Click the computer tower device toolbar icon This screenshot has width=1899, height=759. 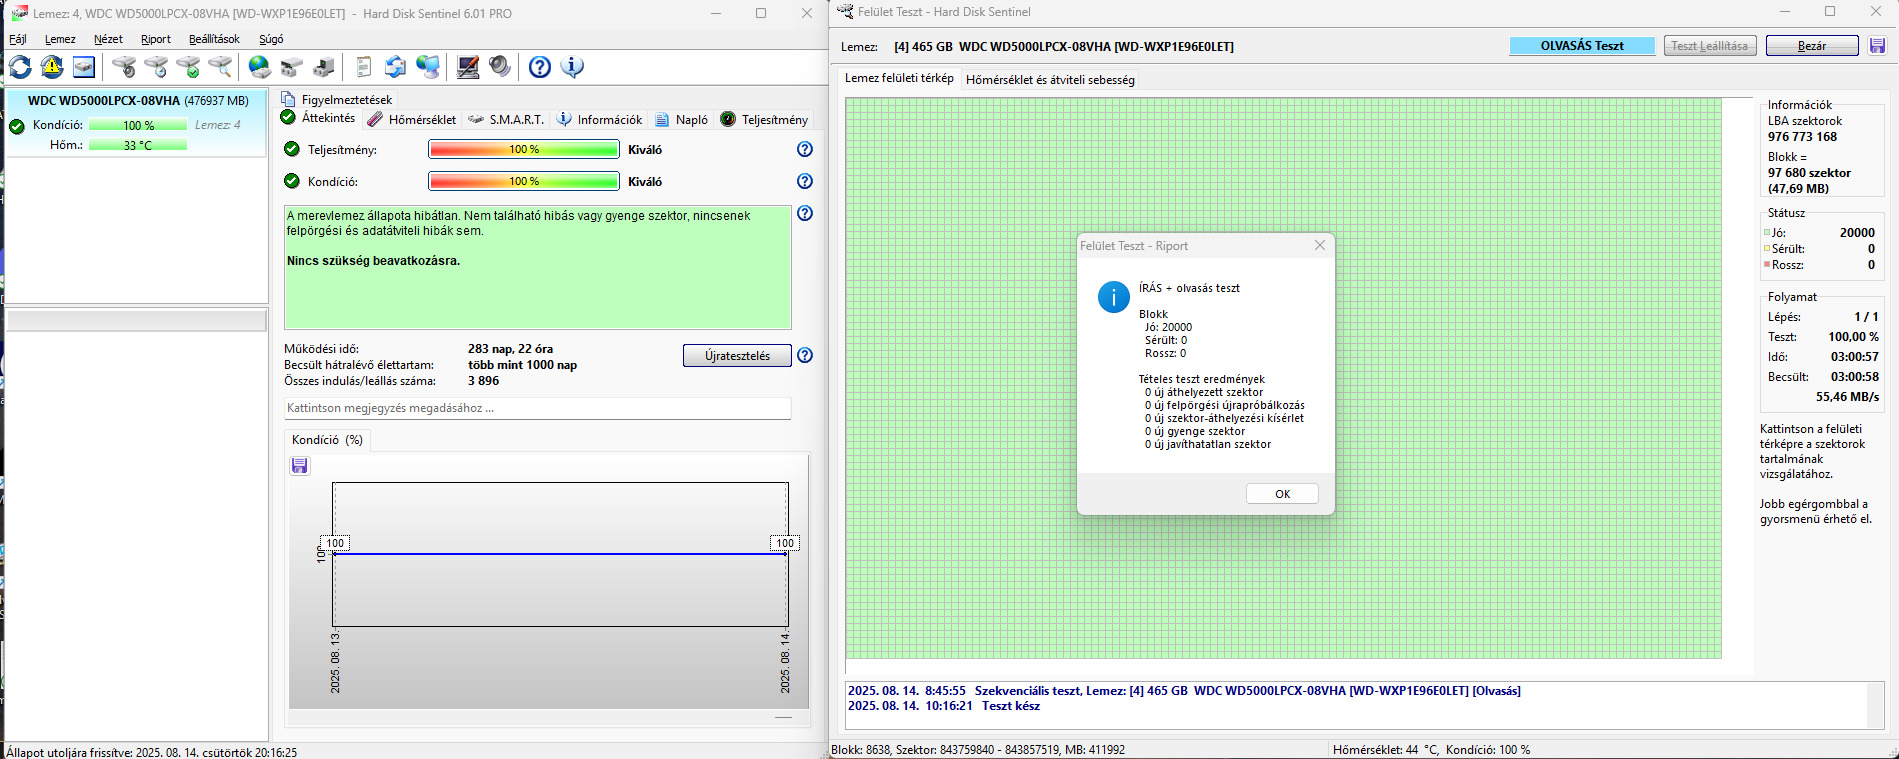324,67
